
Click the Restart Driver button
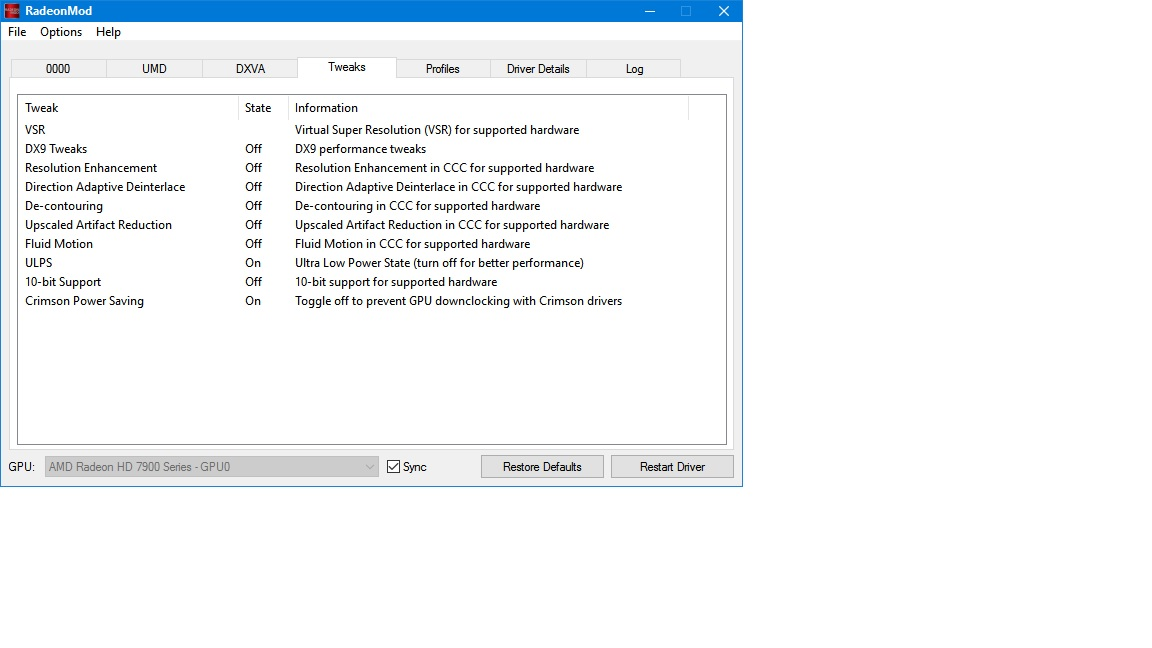(672, 467)
